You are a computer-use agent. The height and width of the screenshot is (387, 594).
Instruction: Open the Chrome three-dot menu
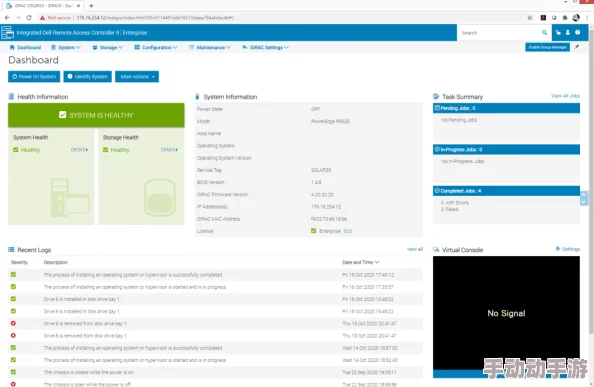point(587,17)
